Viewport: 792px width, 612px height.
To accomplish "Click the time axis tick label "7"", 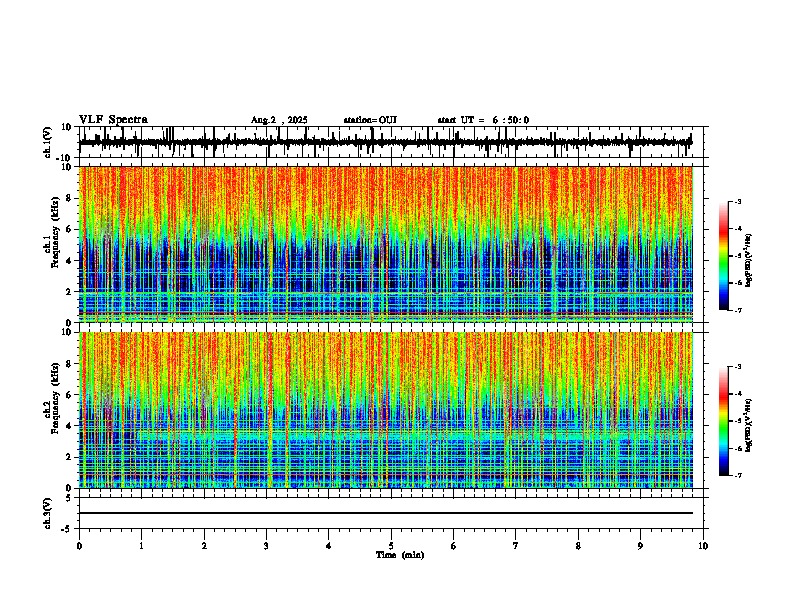I will tap(516, 546).
